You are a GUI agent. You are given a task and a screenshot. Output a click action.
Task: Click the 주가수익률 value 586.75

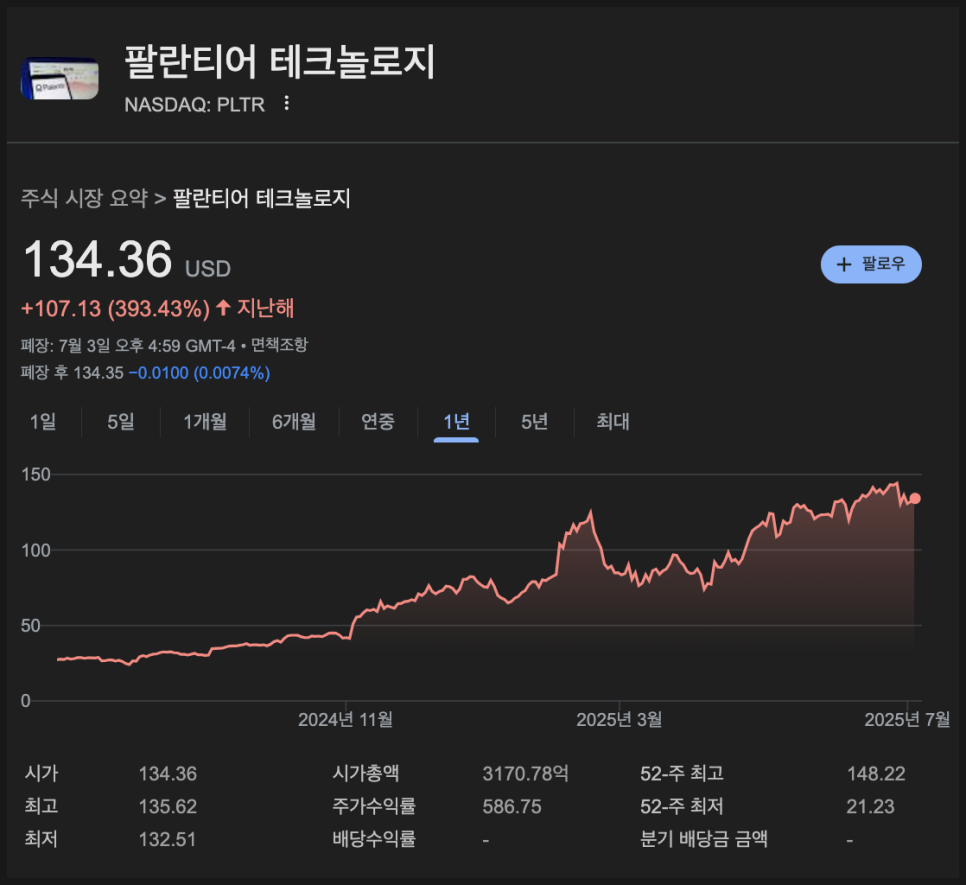click(x=512, y=806)
